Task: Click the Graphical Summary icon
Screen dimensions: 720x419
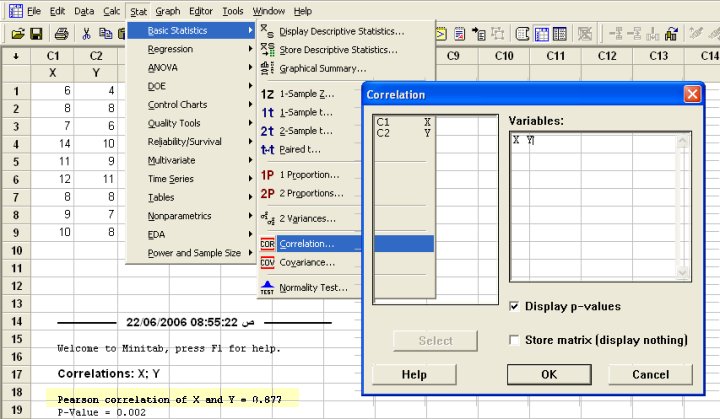Action: click(x=267, y=68)
